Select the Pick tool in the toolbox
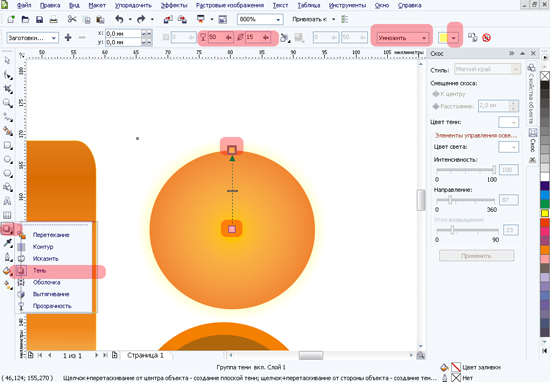This screenshot has height=382, width=550. [7, 61]
